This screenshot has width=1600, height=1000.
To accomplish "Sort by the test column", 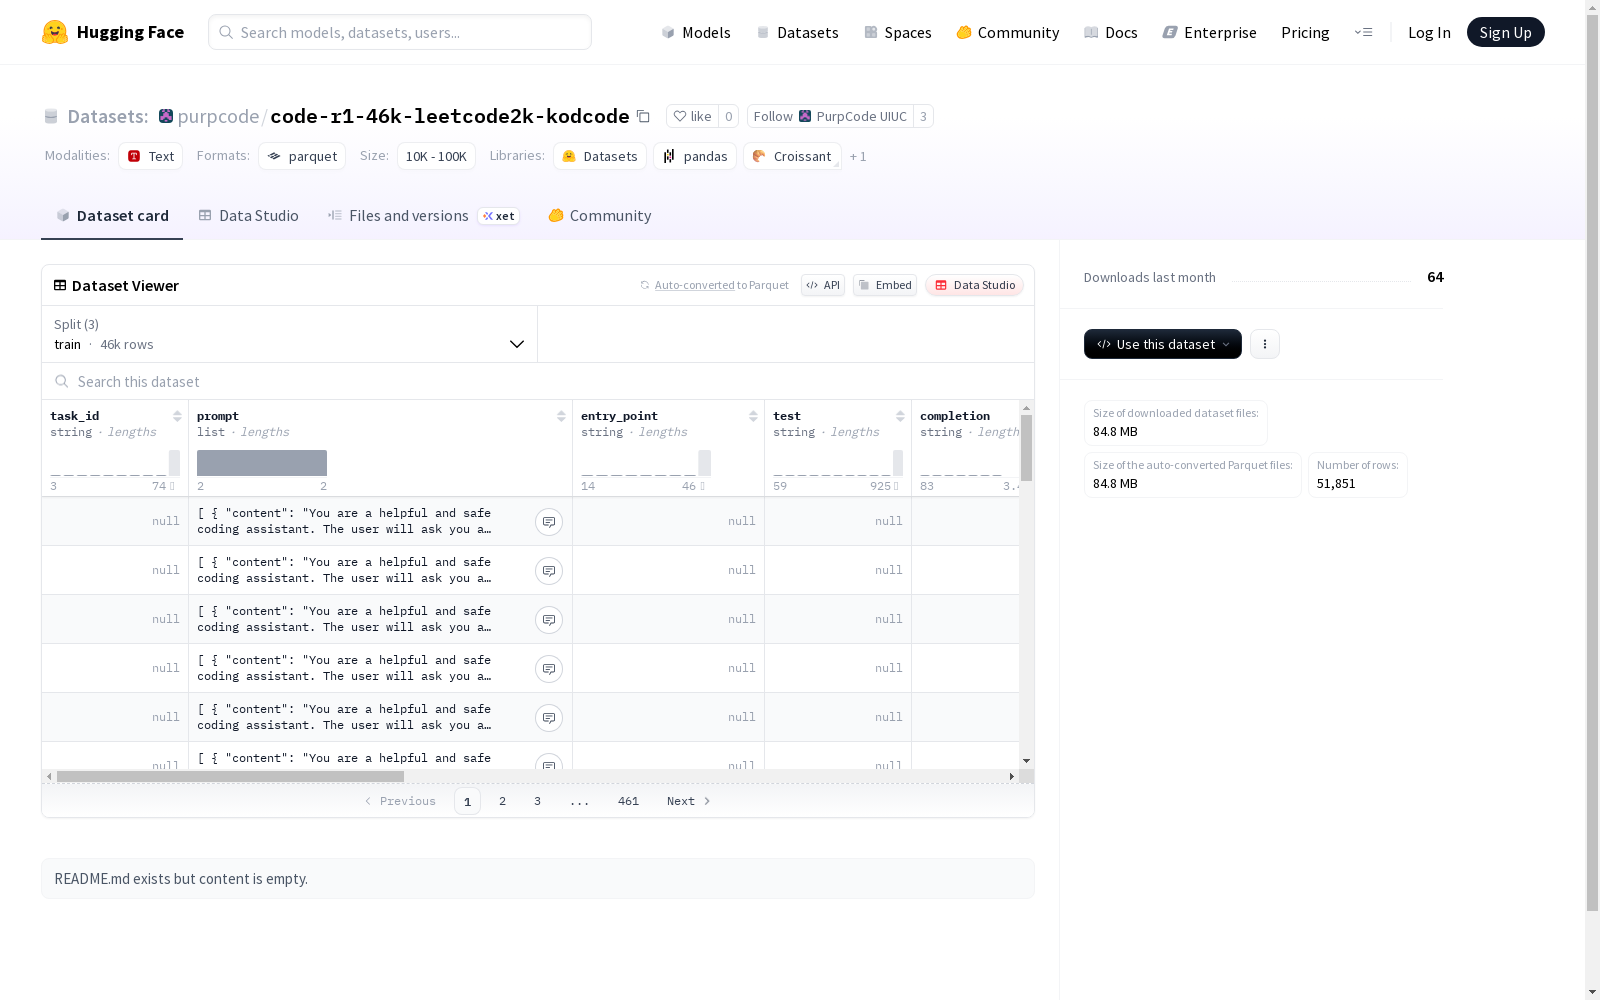I will (x=900, y=416).
